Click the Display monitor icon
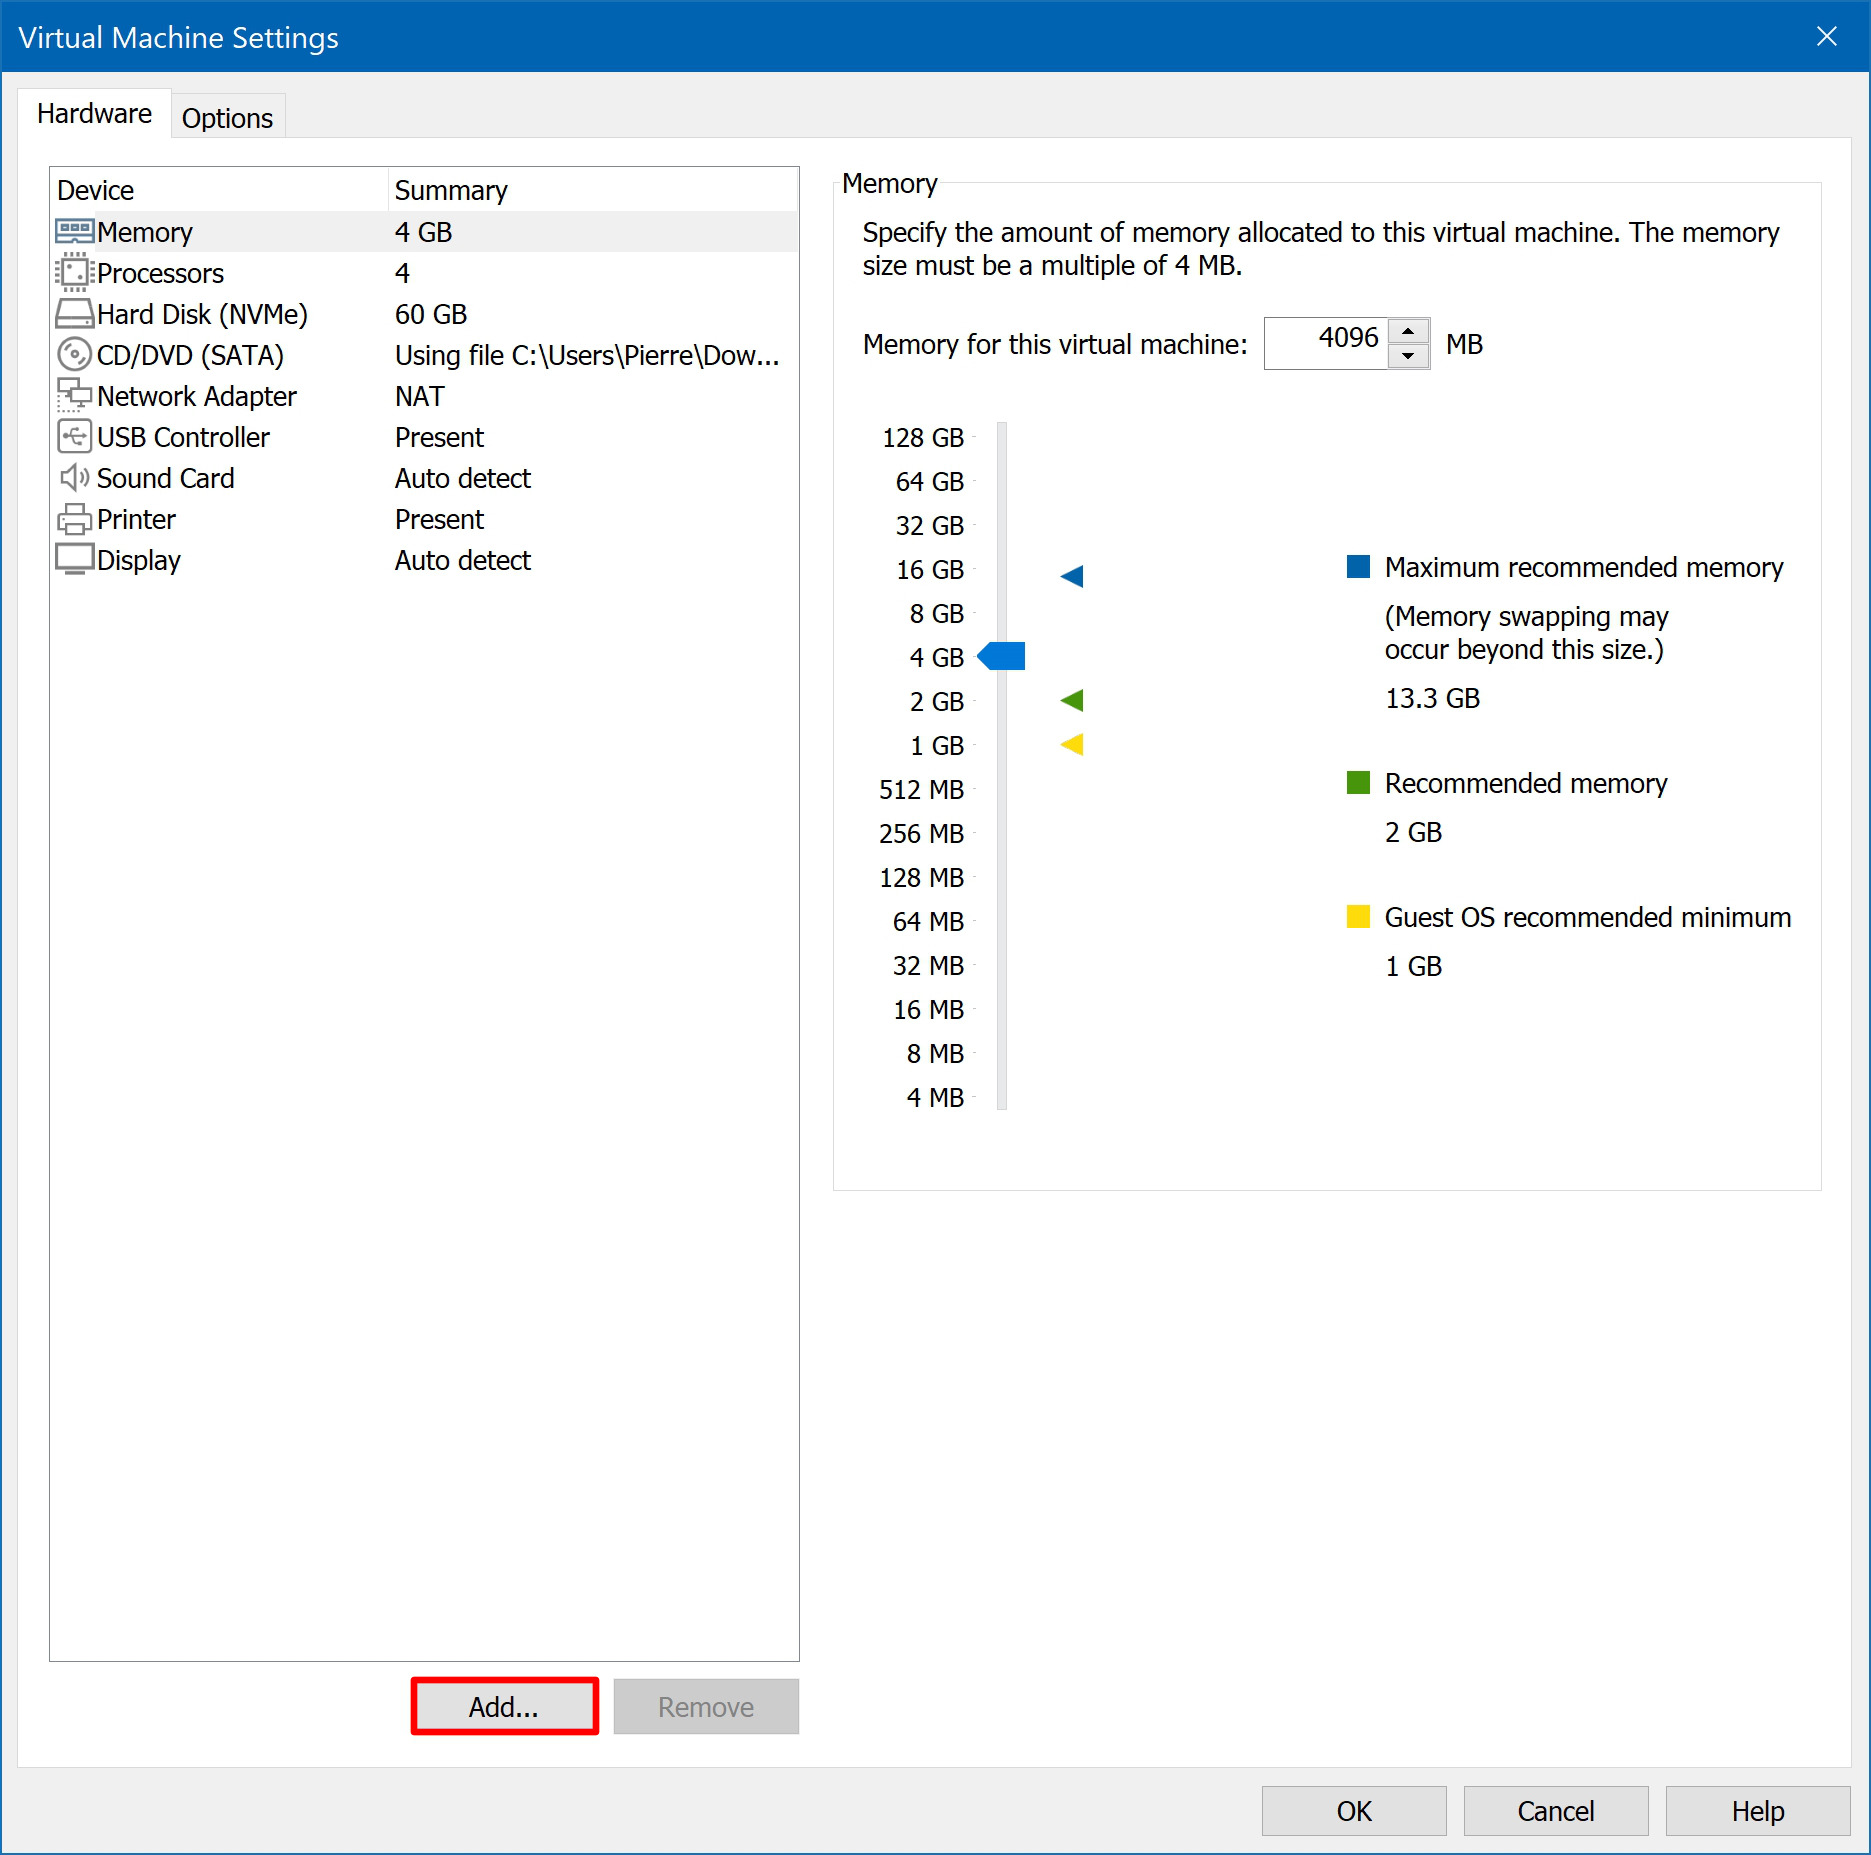Viewport: 1871px width, 1855px height. click(x=75, y=560)
